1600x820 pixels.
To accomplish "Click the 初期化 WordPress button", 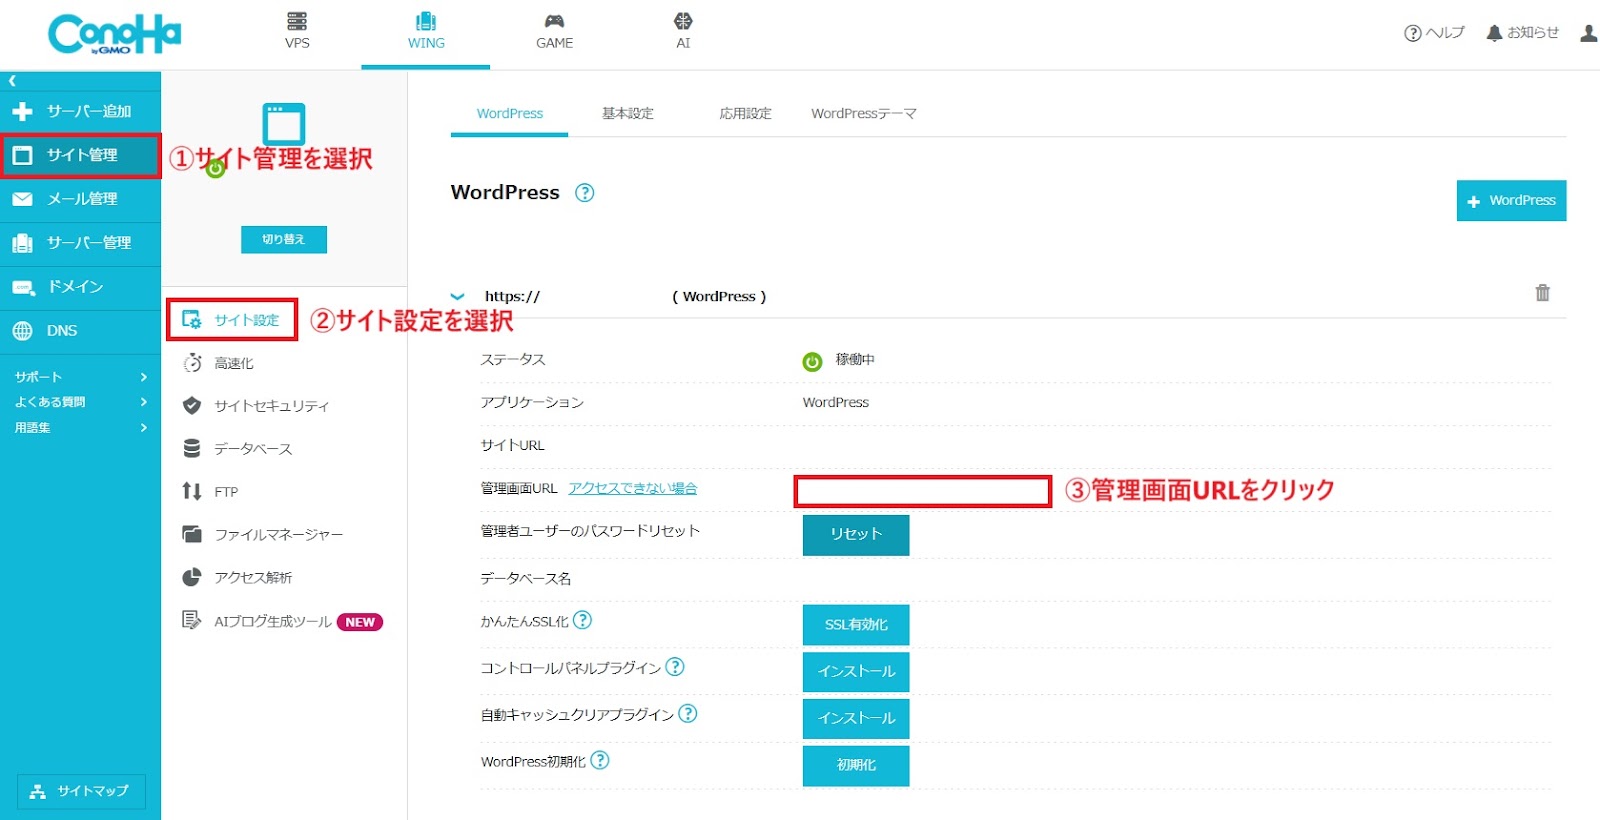I will click(x=856, y=766).
